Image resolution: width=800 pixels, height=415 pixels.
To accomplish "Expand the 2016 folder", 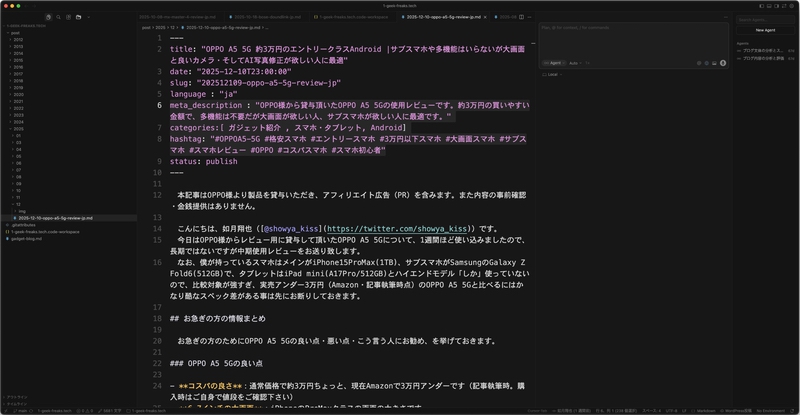I will click(x=18, y=67).
